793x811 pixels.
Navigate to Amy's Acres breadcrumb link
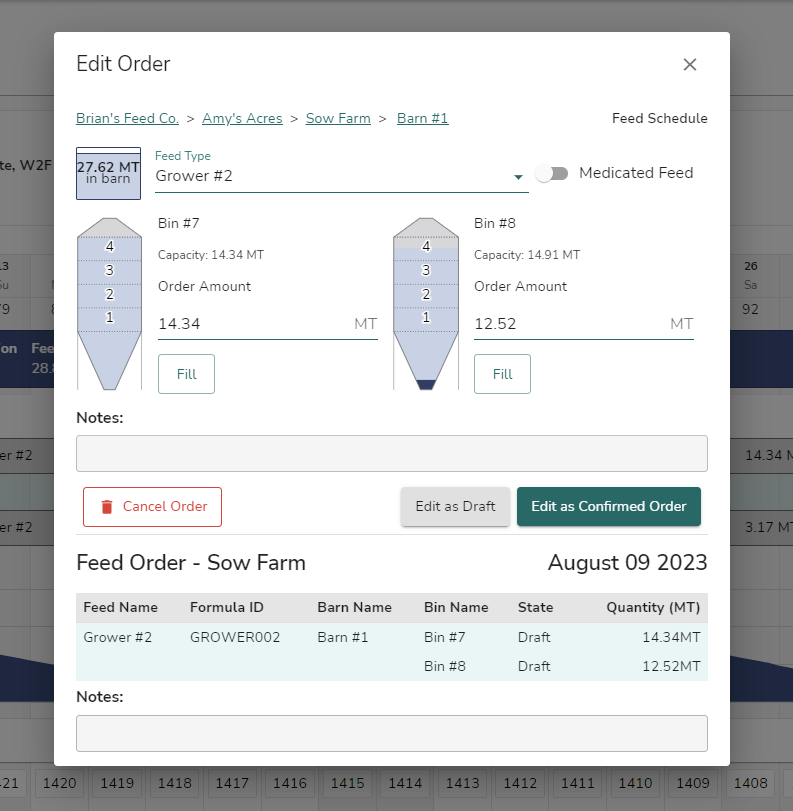pos(242,118)
